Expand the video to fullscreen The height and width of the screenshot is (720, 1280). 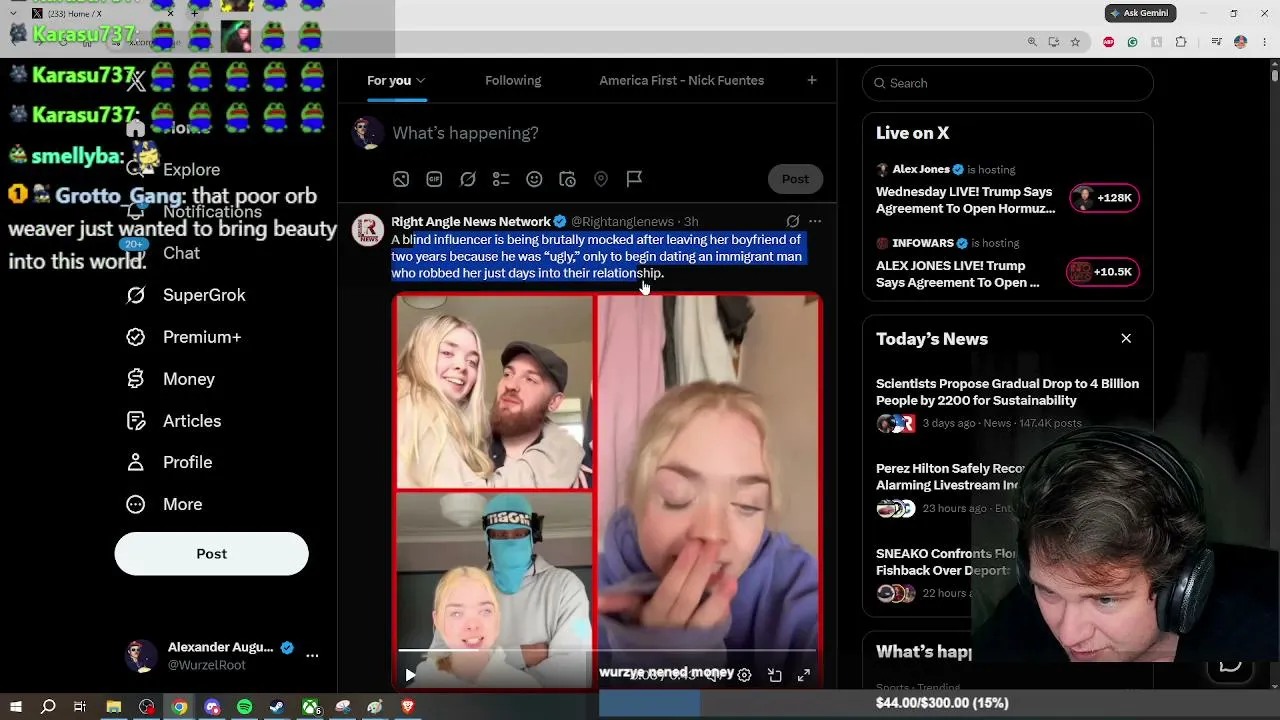click(x=803, y=676)
